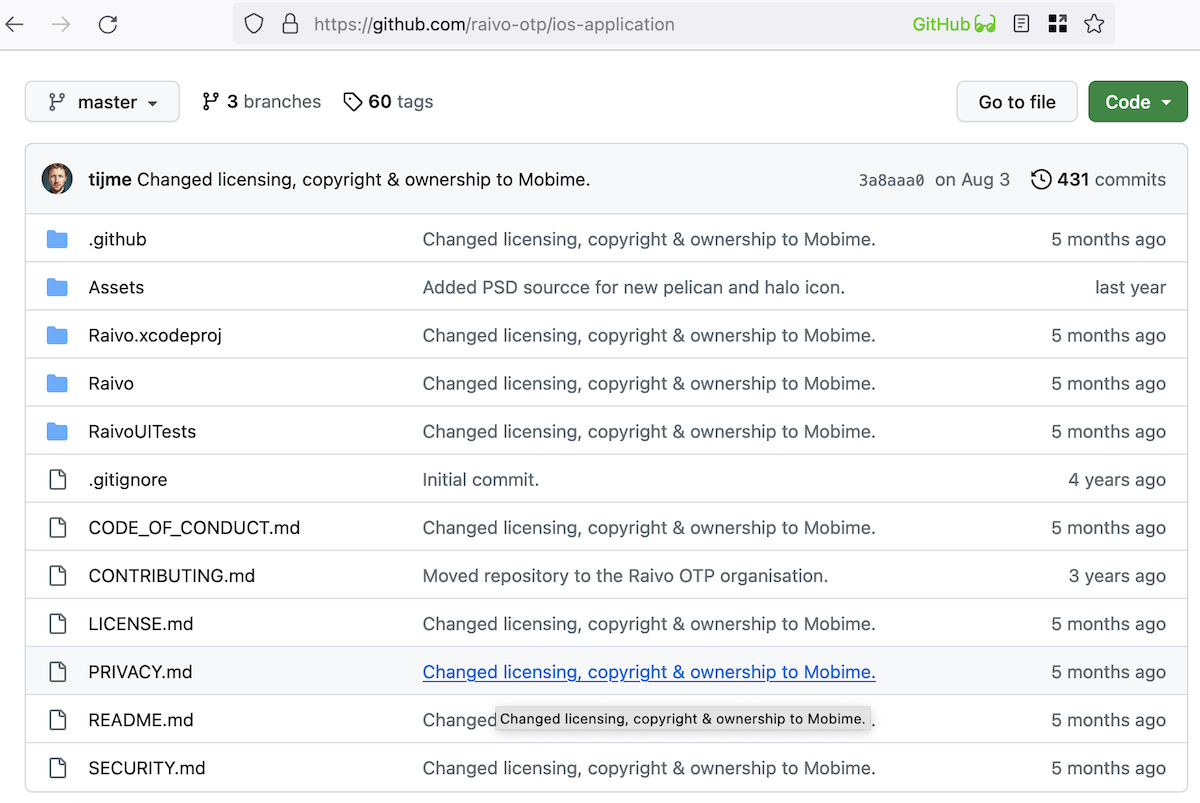Open the 431 commits history
Viewport: 1200px width, 803px height.
1098,180
